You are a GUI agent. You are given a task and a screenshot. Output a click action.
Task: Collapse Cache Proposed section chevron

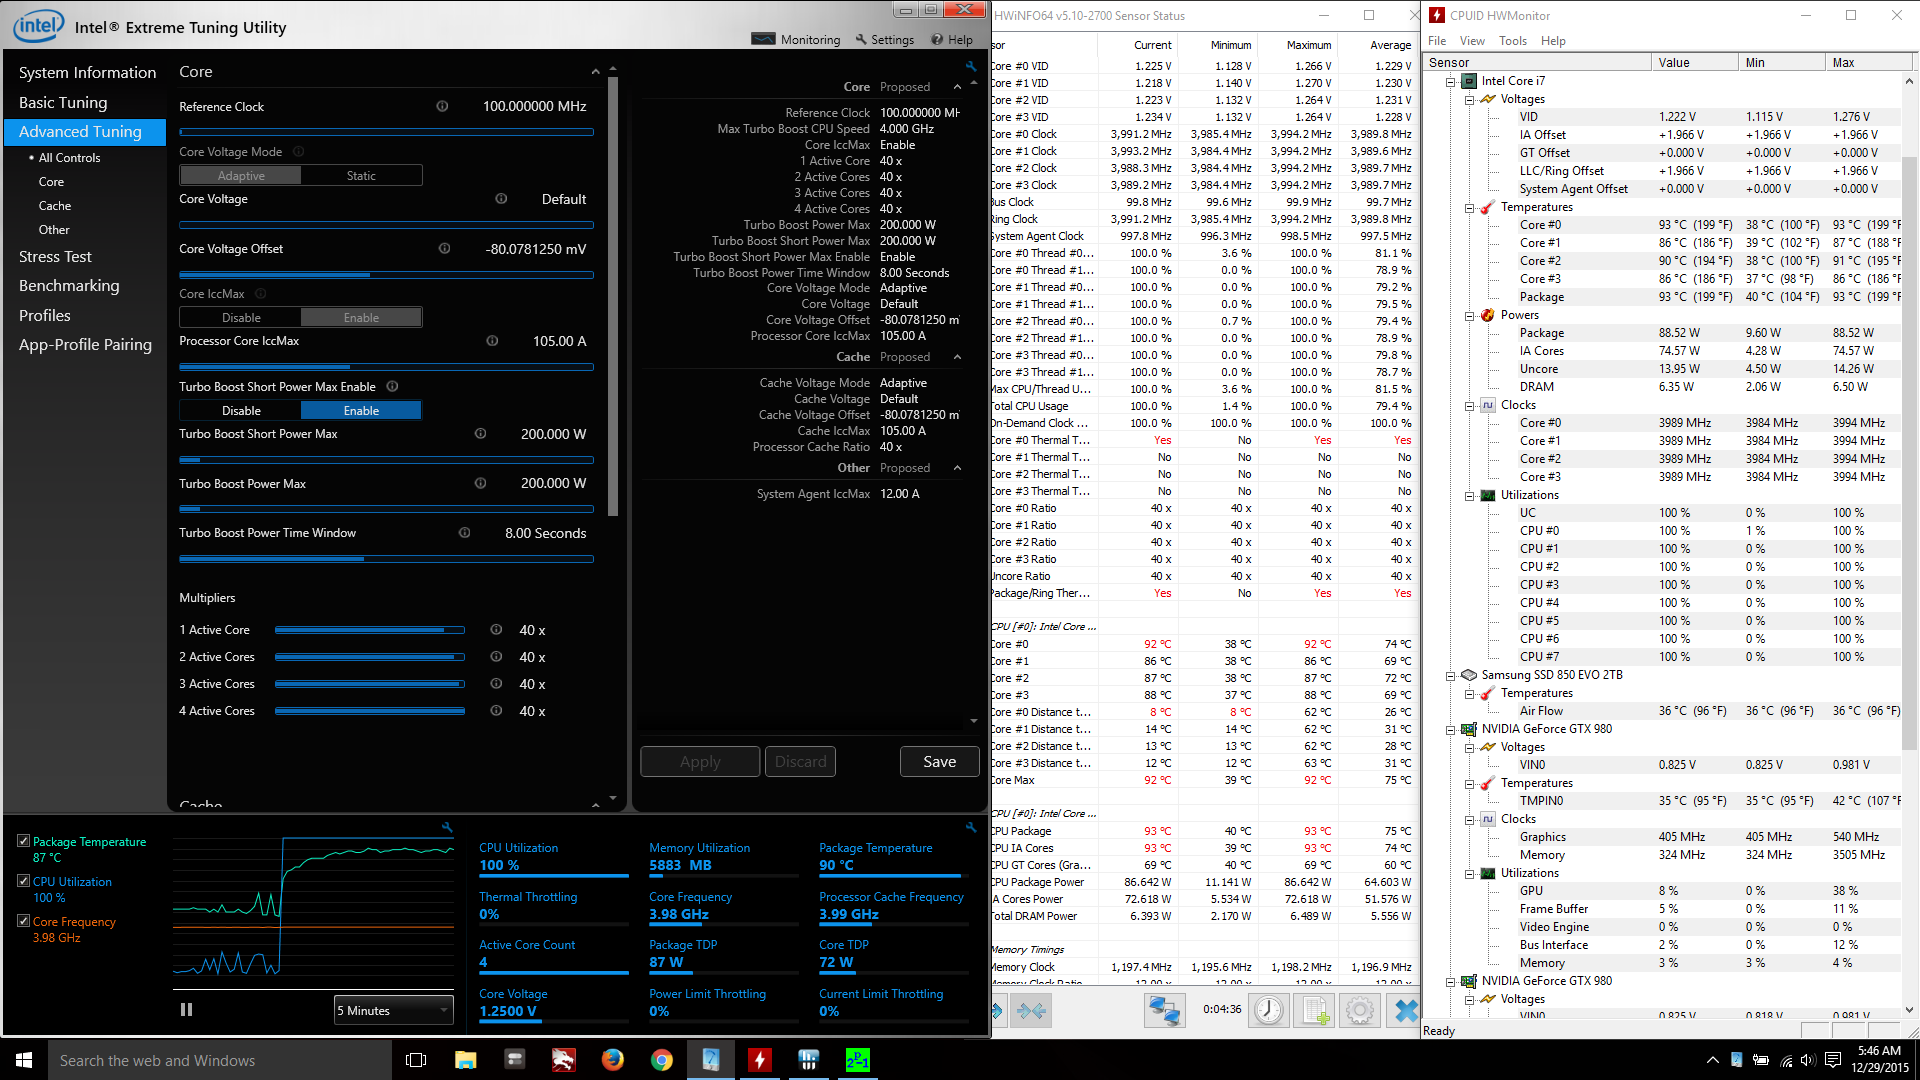coord(957,357)
